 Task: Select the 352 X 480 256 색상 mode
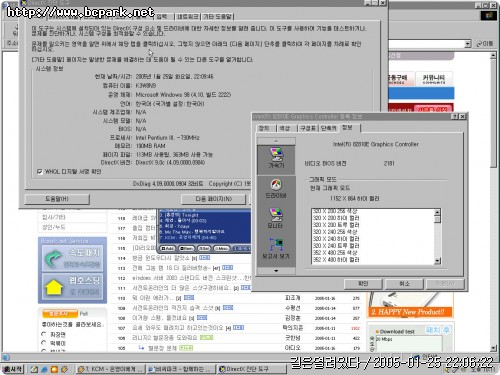point(335,253)
